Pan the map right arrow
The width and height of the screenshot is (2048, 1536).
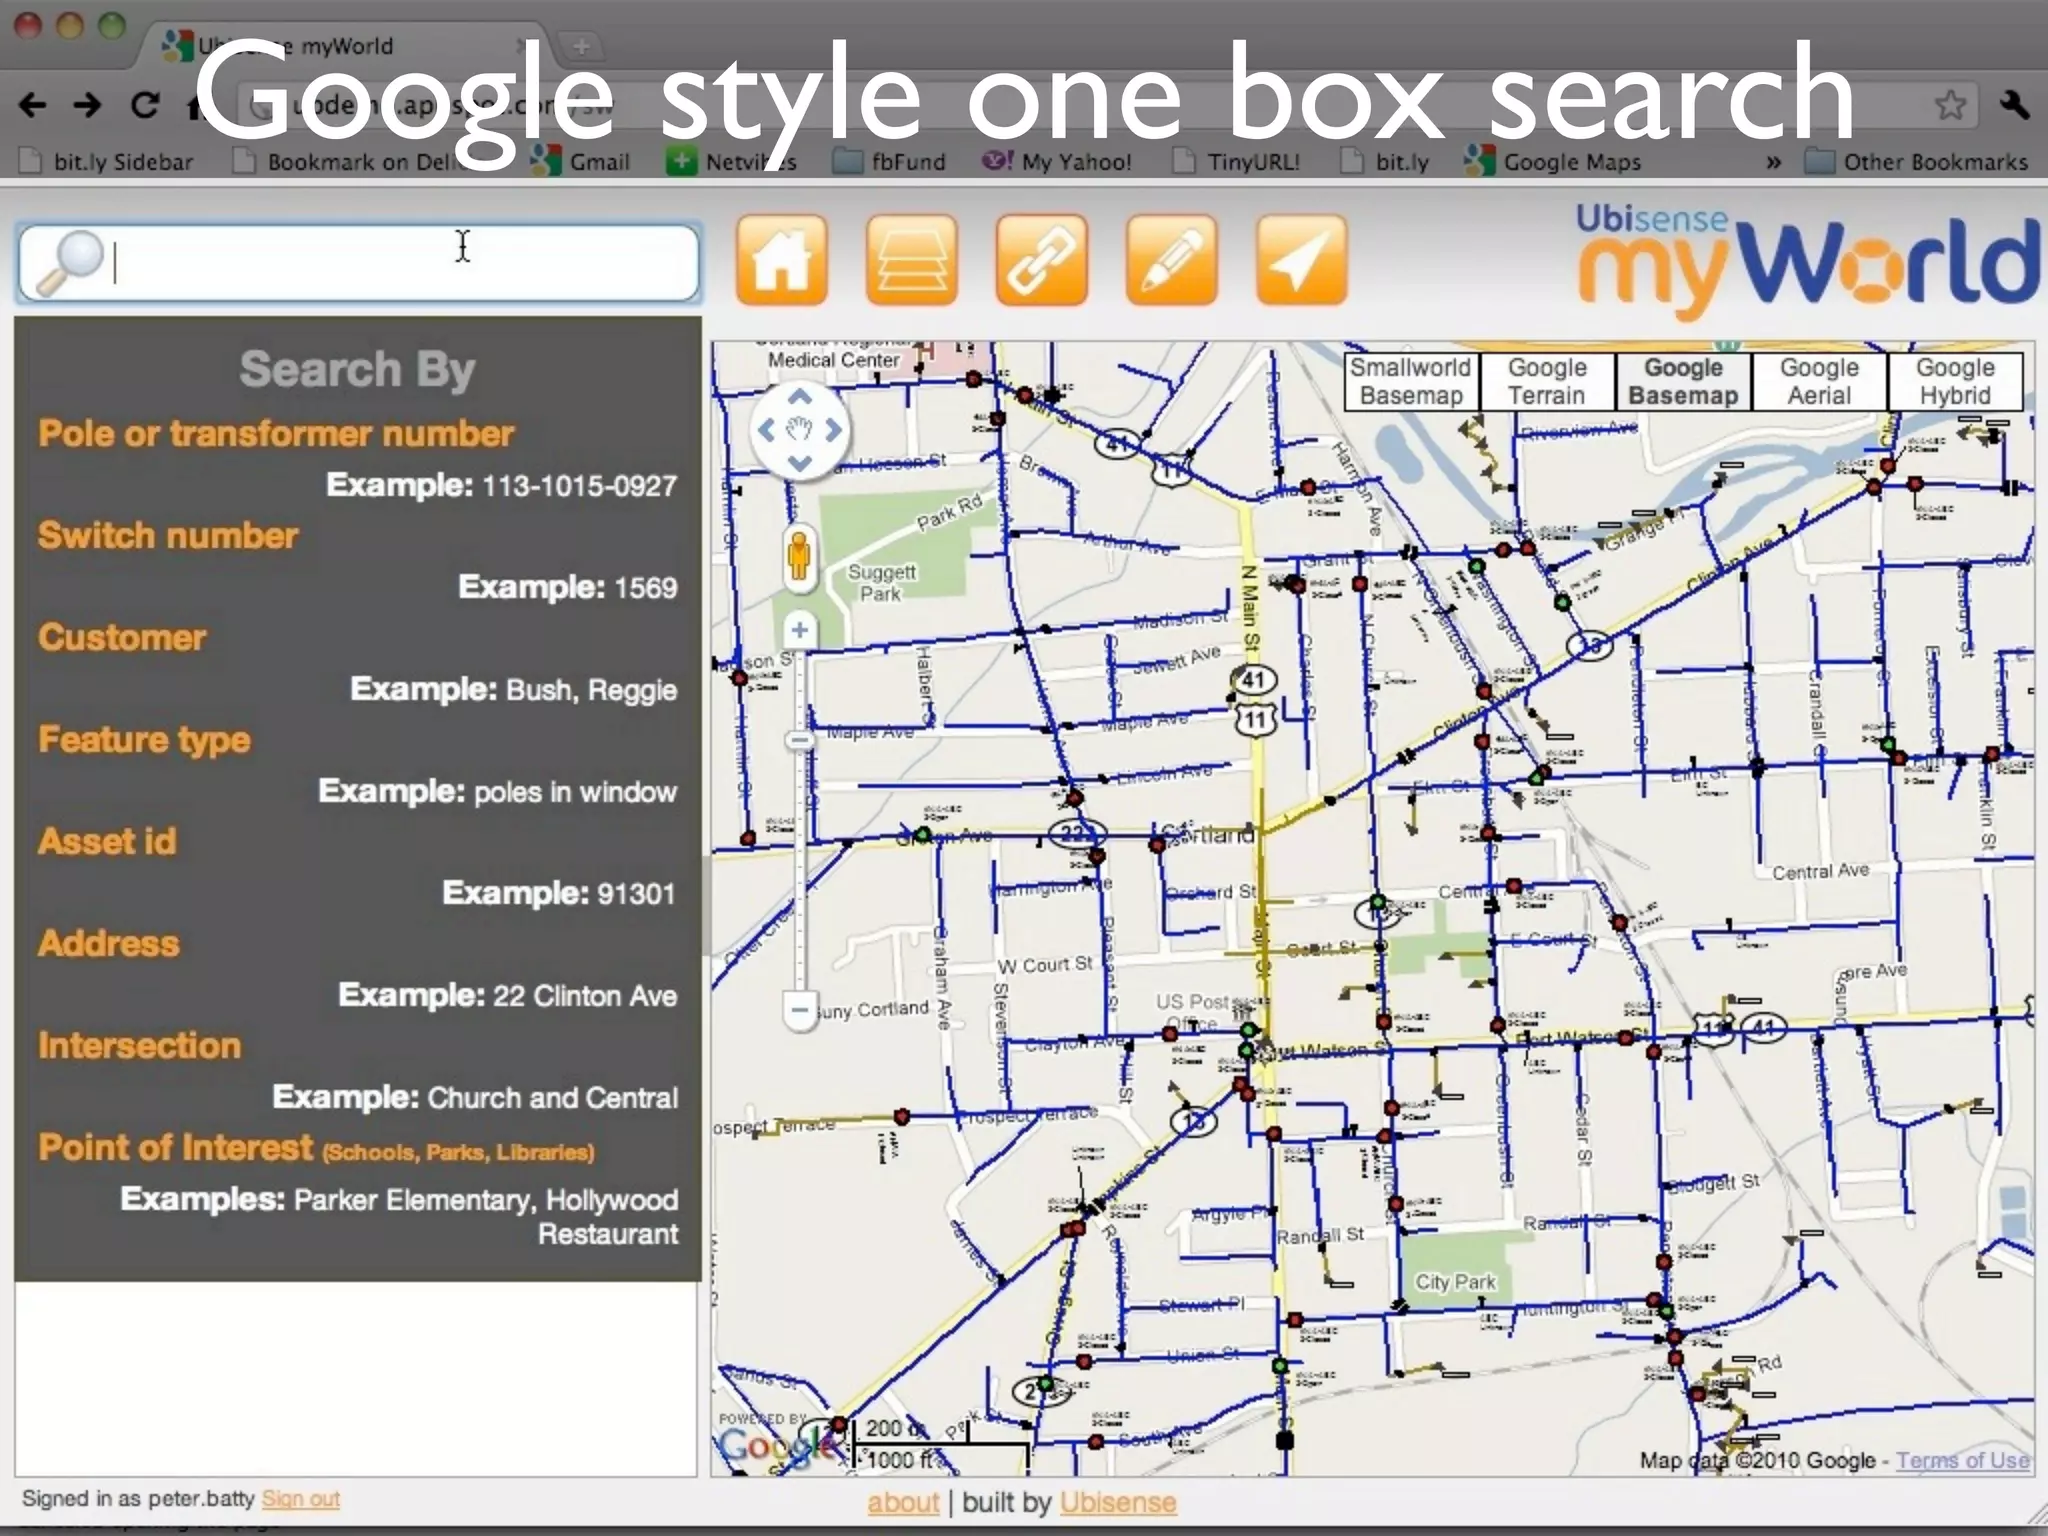[833, 430]
